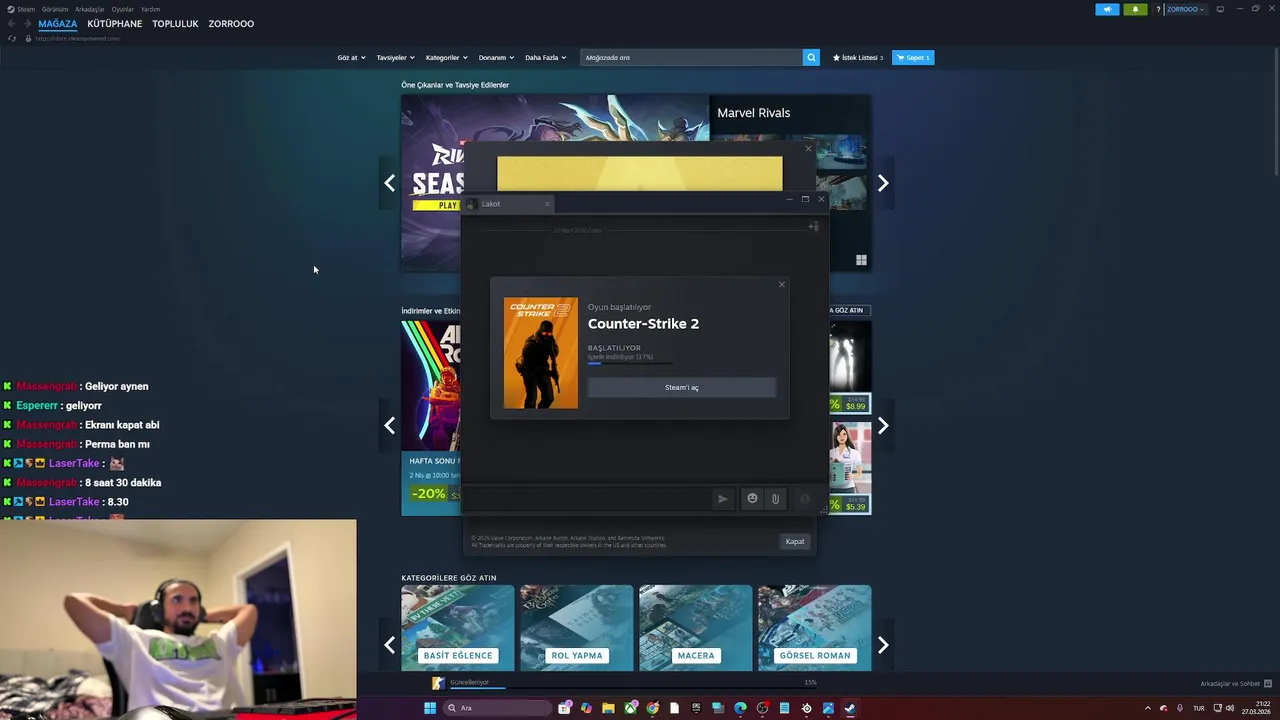Close the Counter-Strike 2 launch dialog
Viewport: 1280px width, 720px height.
point(782,285)
